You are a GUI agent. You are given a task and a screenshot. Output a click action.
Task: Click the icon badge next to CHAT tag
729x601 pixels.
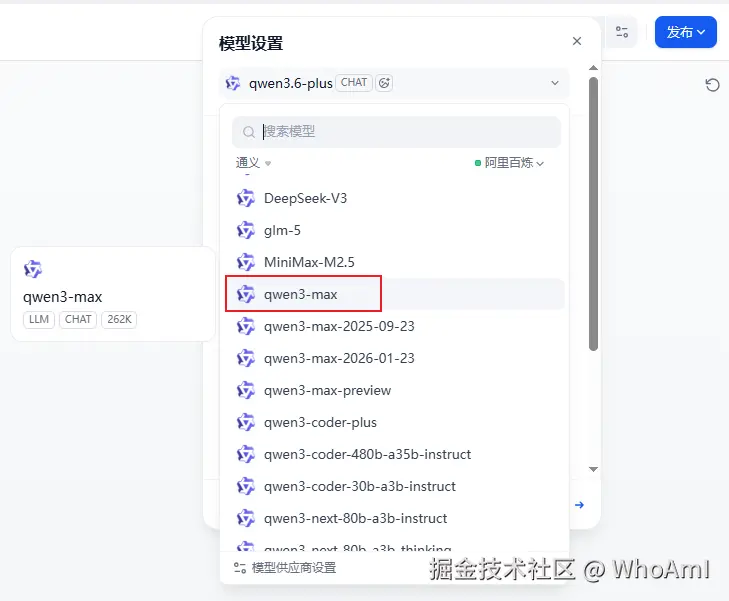coord(384,83)
